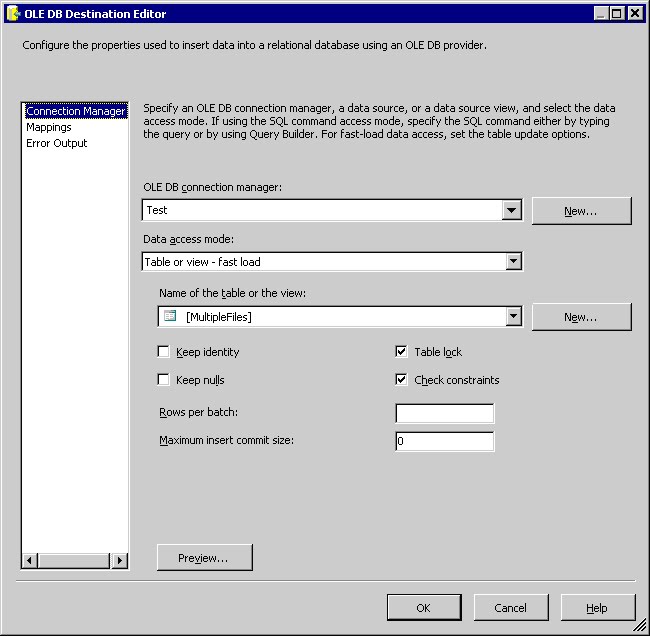Cancel the destination editor
This screenshot has height=636, width=650.
point(511,608)
